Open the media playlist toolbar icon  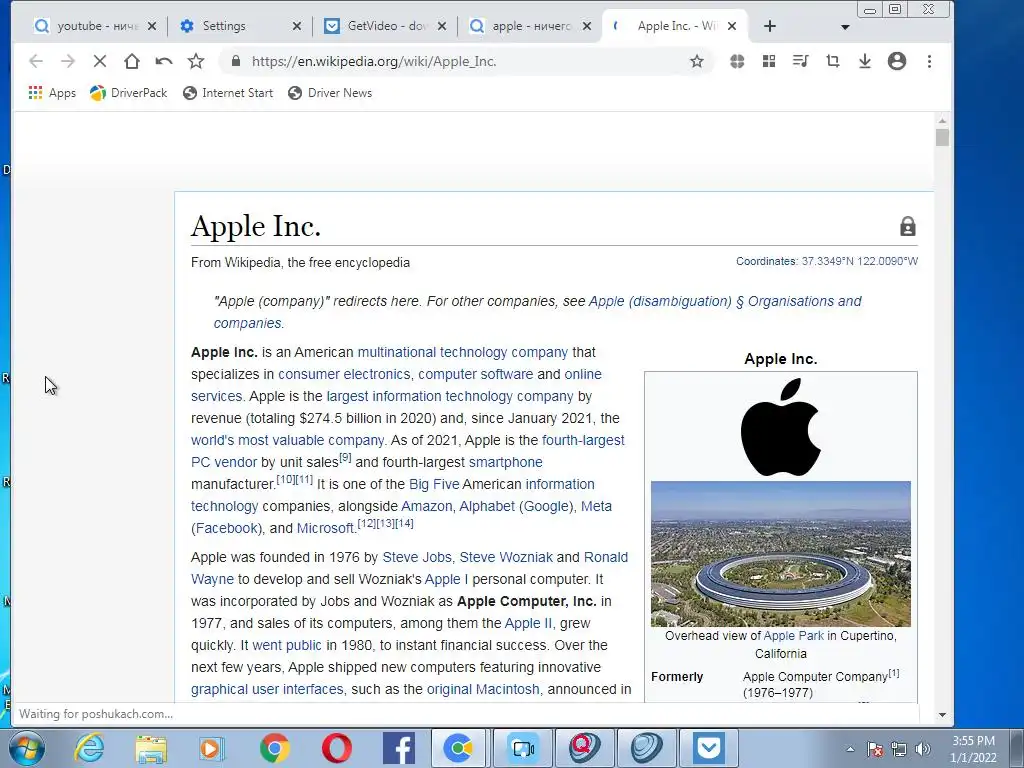click(801, 61)
